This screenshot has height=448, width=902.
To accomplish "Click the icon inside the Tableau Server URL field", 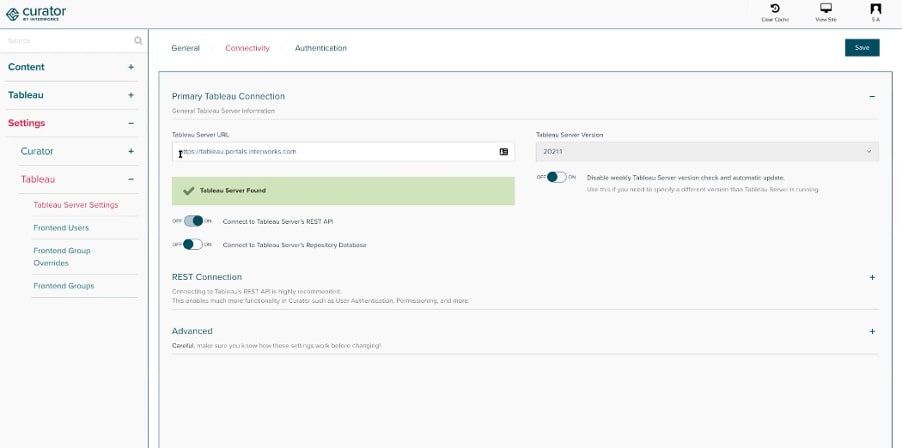I will tap(503, 152).
